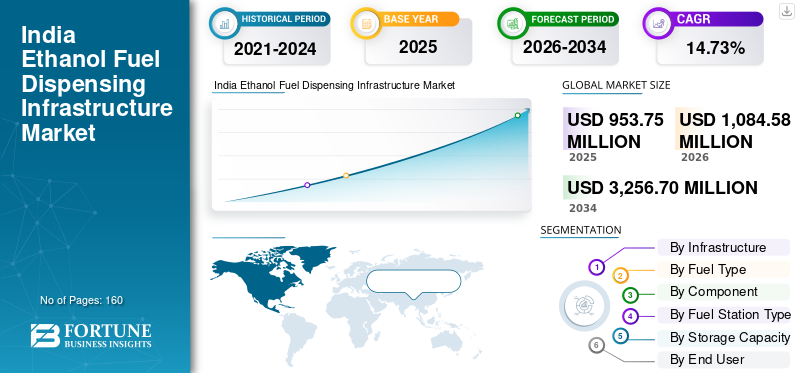Image resolution: width=800 pixels, height=373 pixels.
Task: Click the Base Year calendar icon
Action: pos(365,23)
